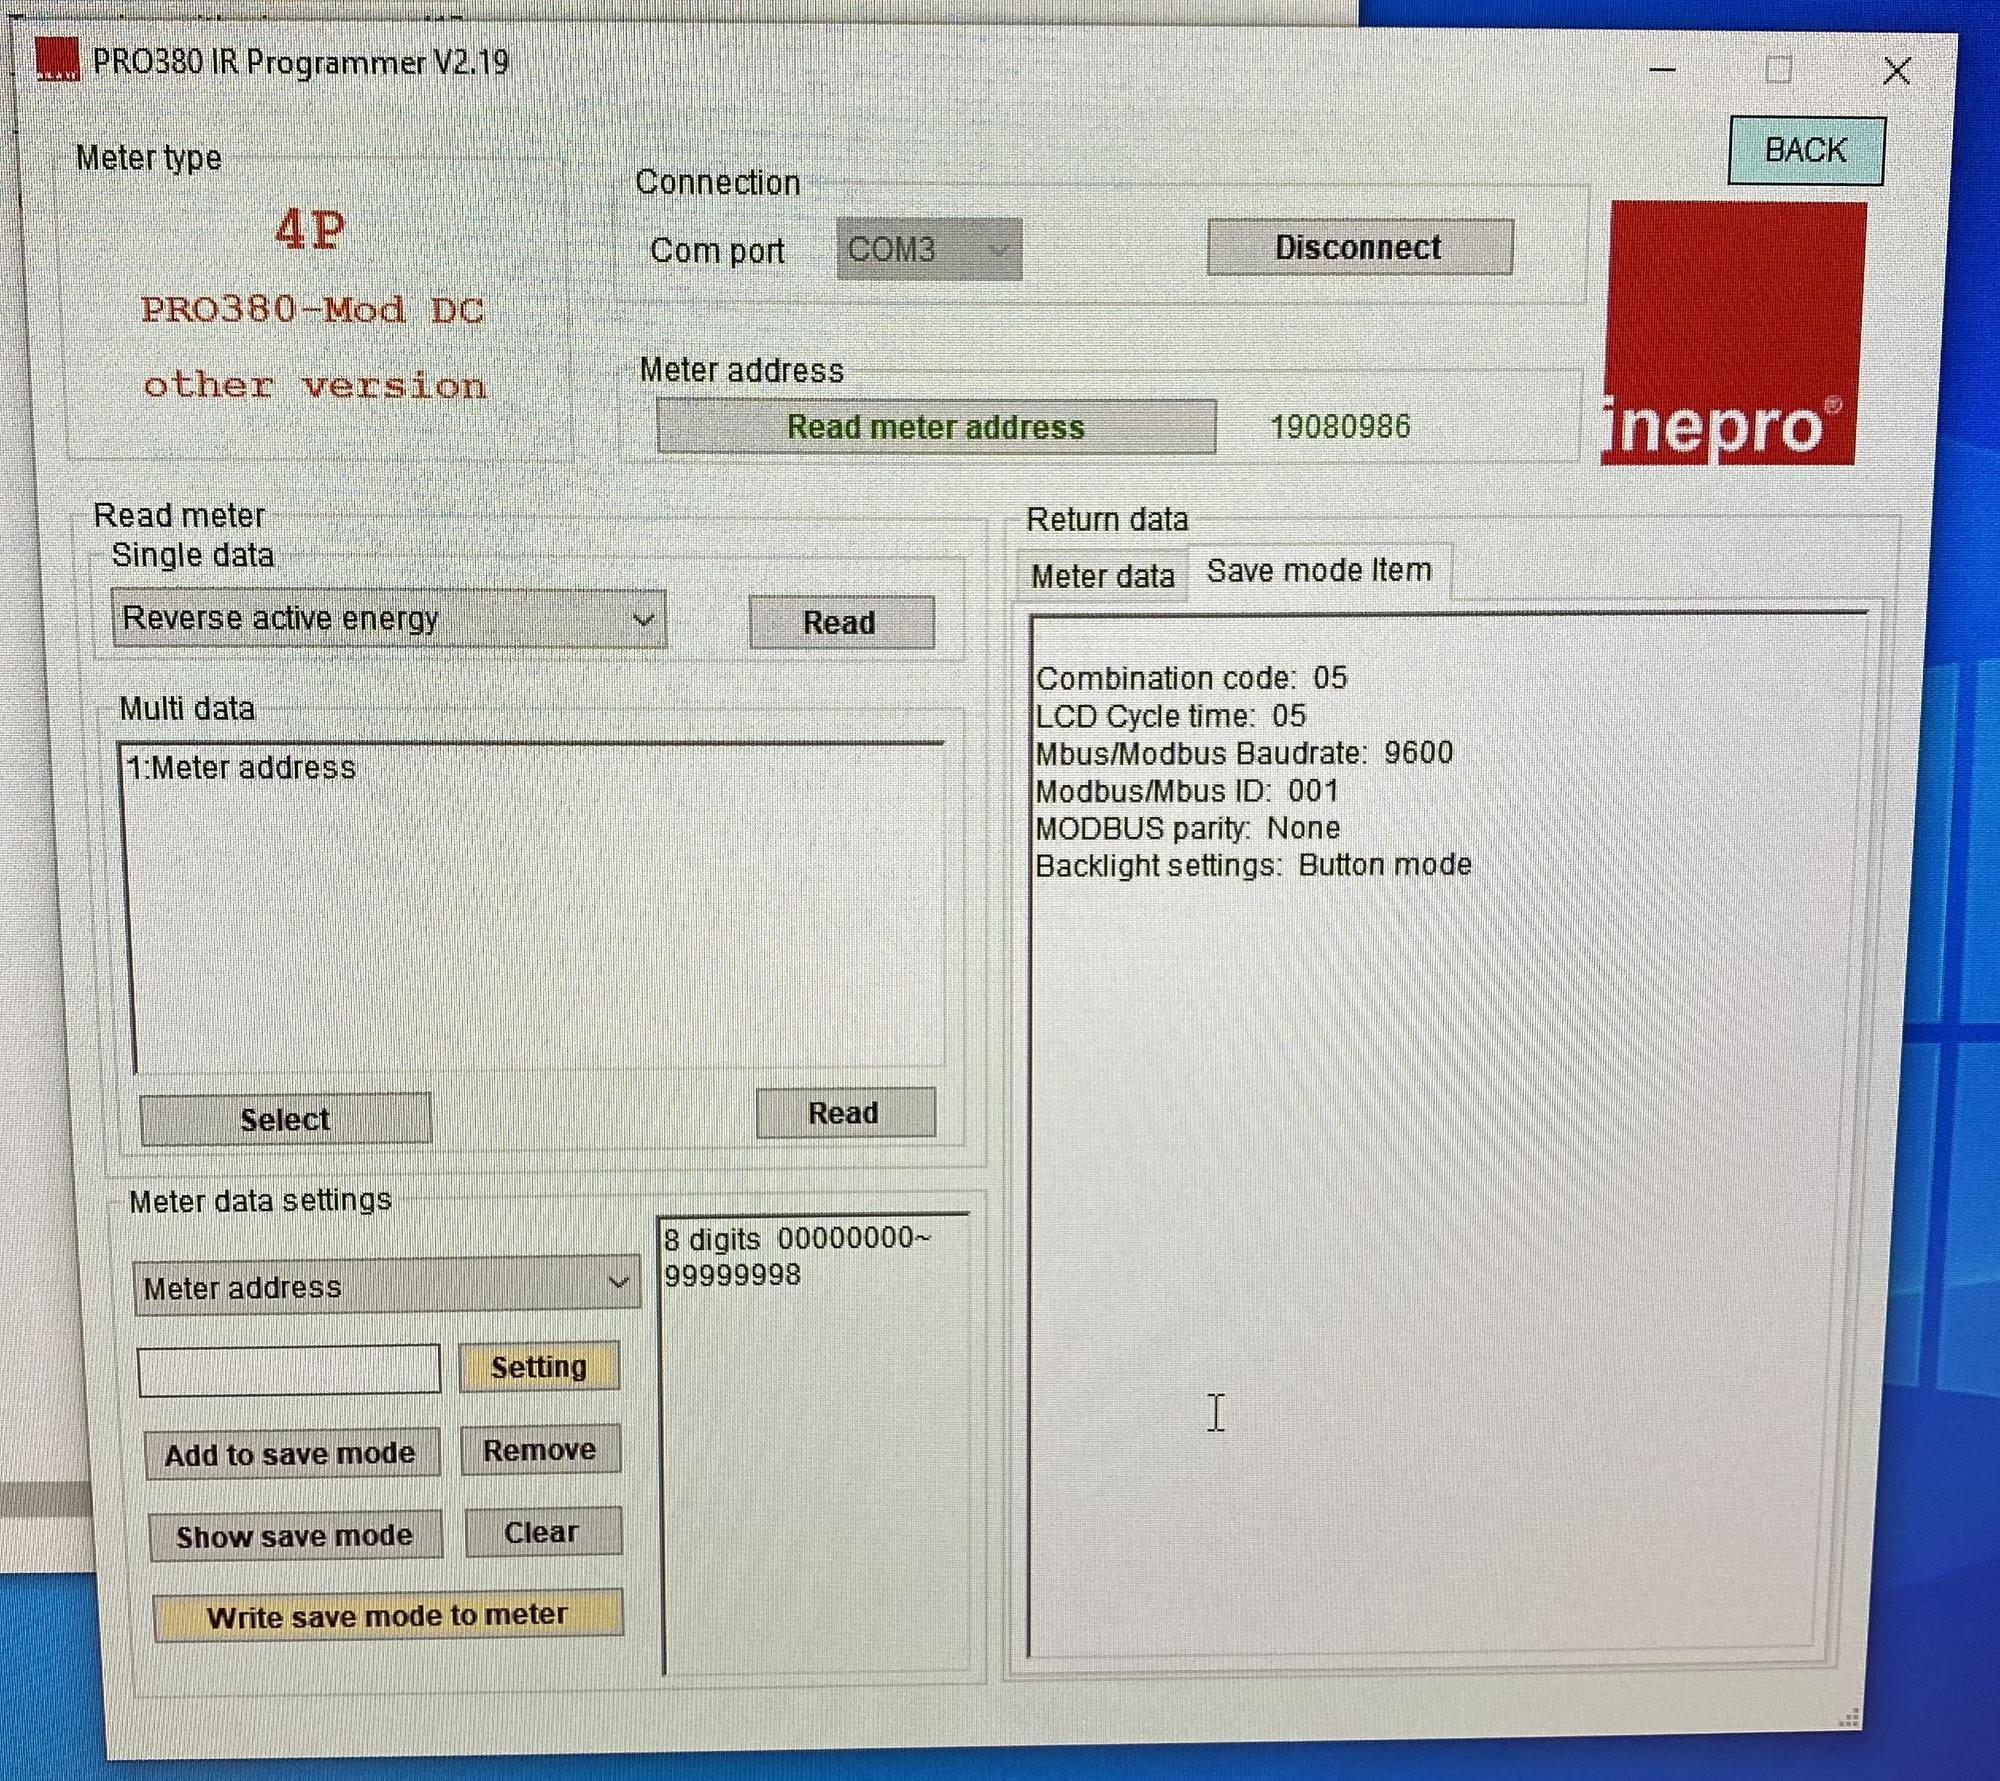Click the 'Modbus/Mbus ID: 001' line

click(x=1187, y=791)
